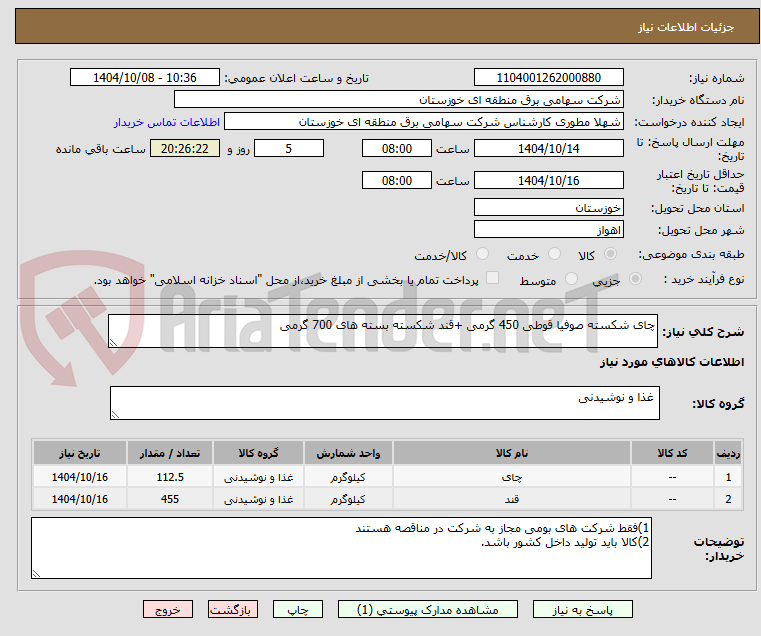Click the بازگشت back button
Viewport: 761px width, 636px height.
coord(233,609)
